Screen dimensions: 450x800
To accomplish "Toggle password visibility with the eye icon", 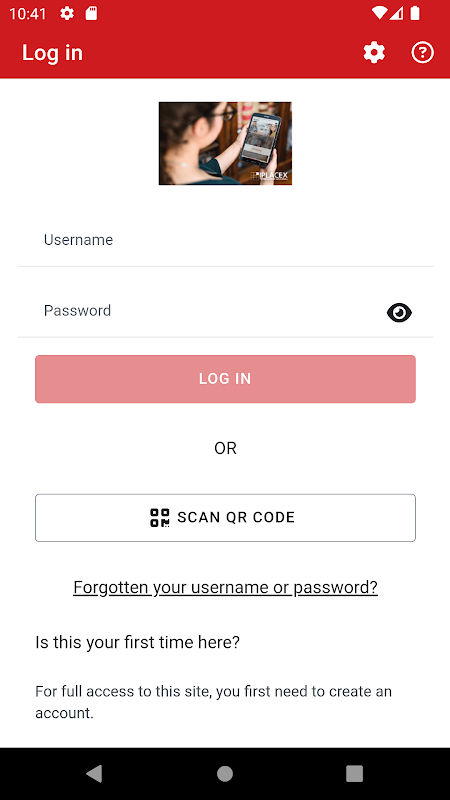I will coord(399,312).
